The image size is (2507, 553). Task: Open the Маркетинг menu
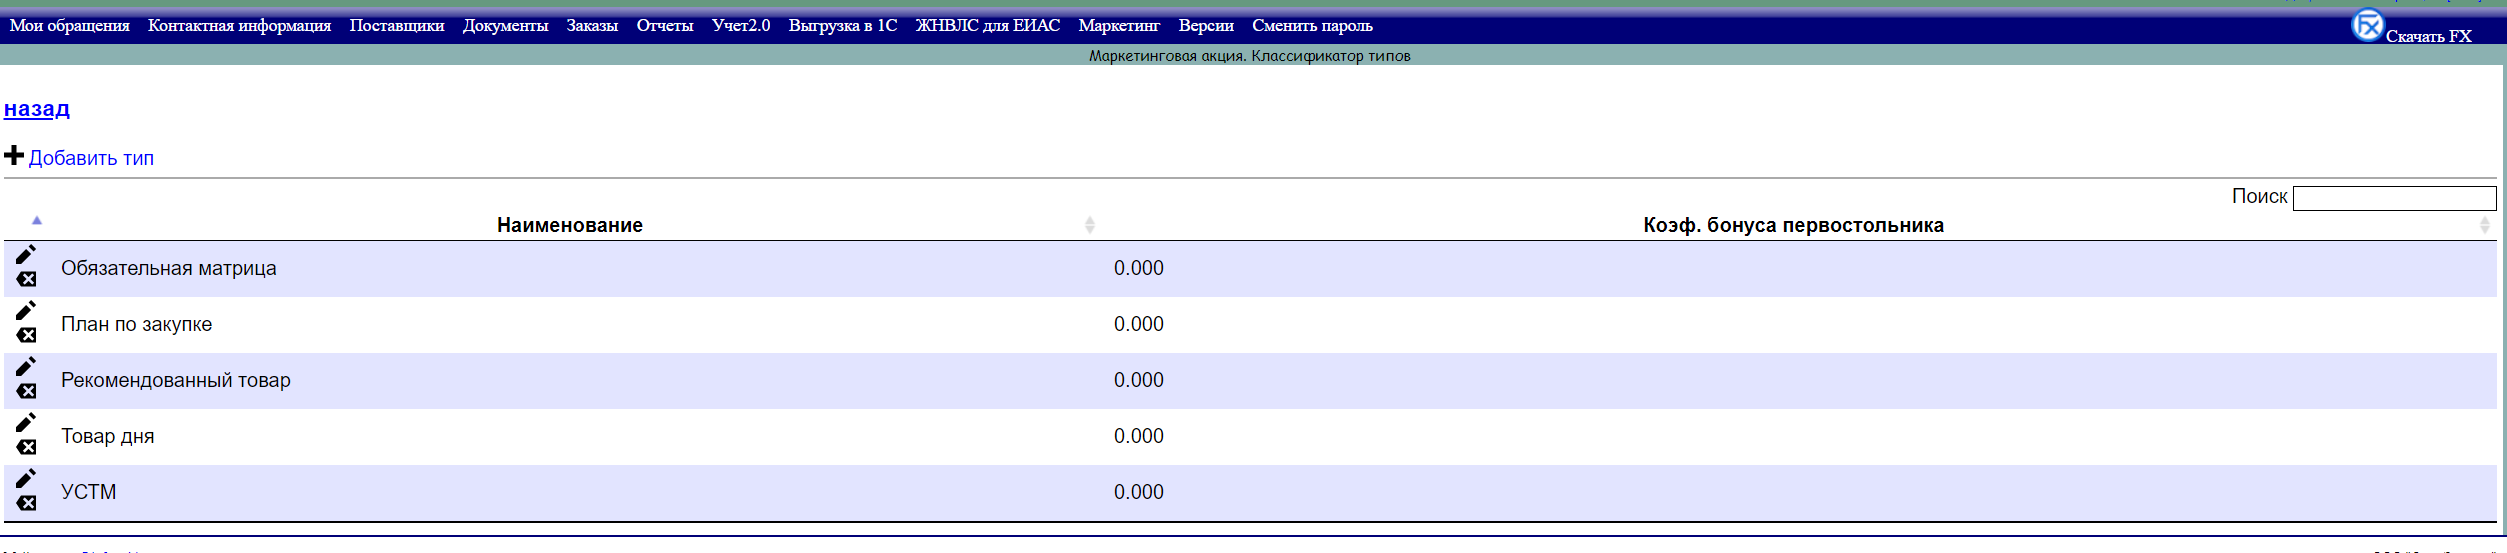[x=1118, y=26]
